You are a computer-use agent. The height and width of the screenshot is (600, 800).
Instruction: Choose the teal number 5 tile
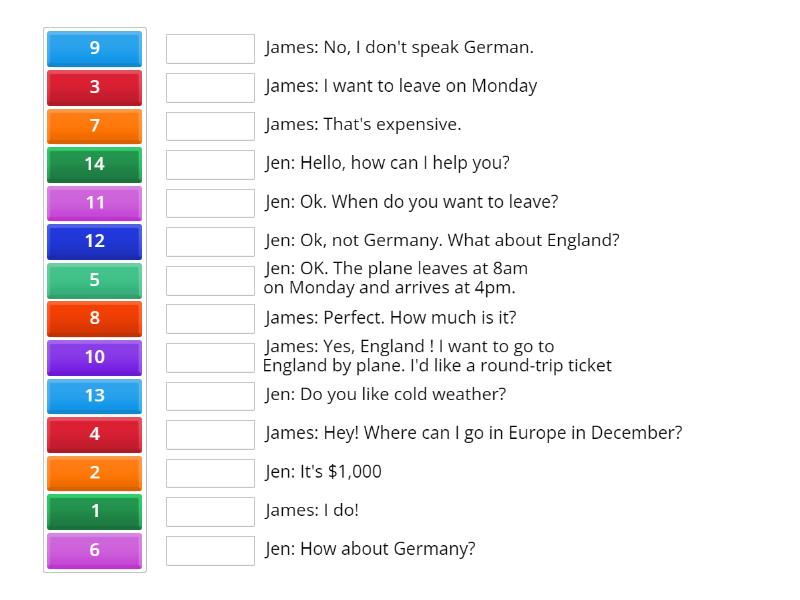tap(94, 280)
